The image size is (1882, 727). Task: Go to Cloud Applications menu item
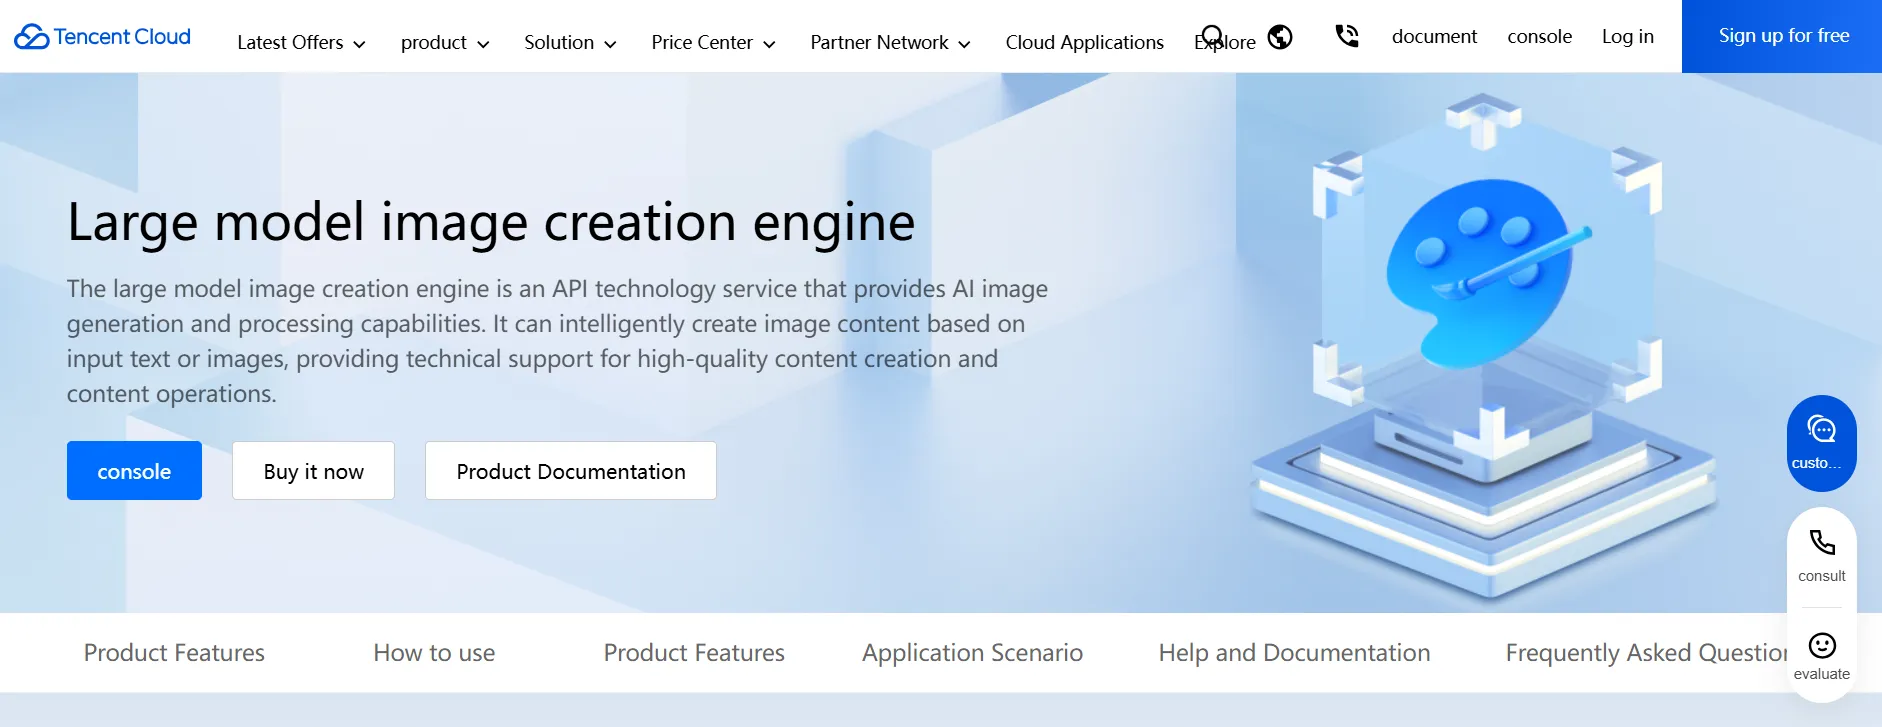pyautogui.click(x=1084, y=43)
